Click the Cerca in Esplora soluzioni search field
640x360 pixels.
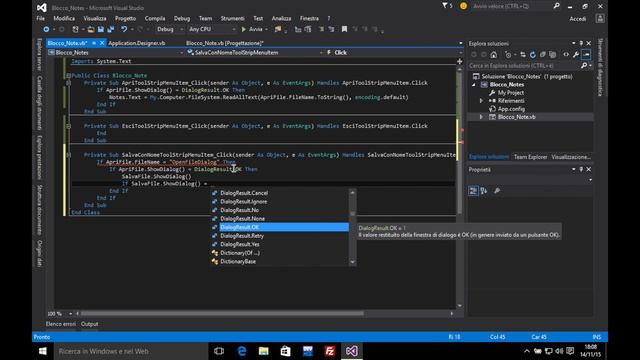524,66
